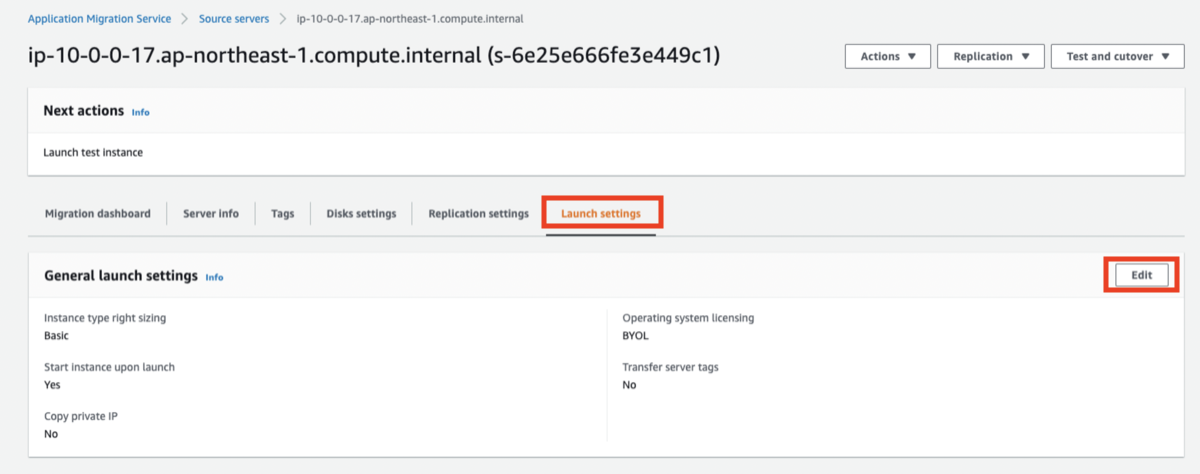Click the 'Basic' right sizing value
Image resolution: width=1200 pixels, height=474 pixels.
(57, 336)
